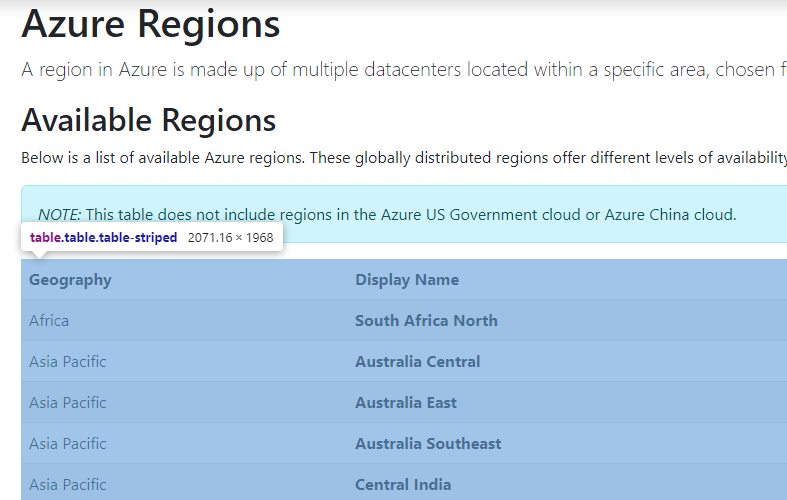Click the paragraph starting 'Below is a list'
Screen dimensions: 787x500
pyautogui.click(x=404, y=158)
